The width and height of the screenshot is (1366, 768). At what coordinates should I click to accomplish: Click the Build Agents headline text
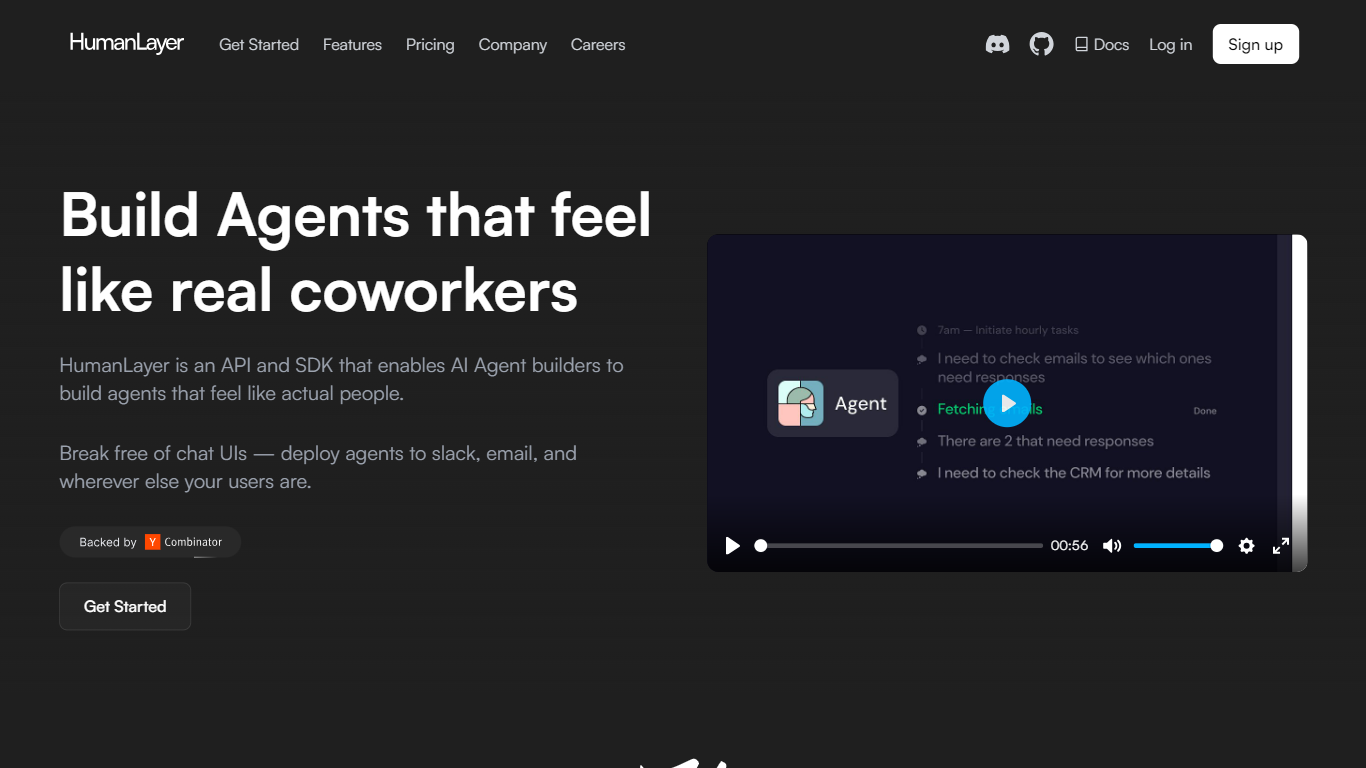point(356,252)
